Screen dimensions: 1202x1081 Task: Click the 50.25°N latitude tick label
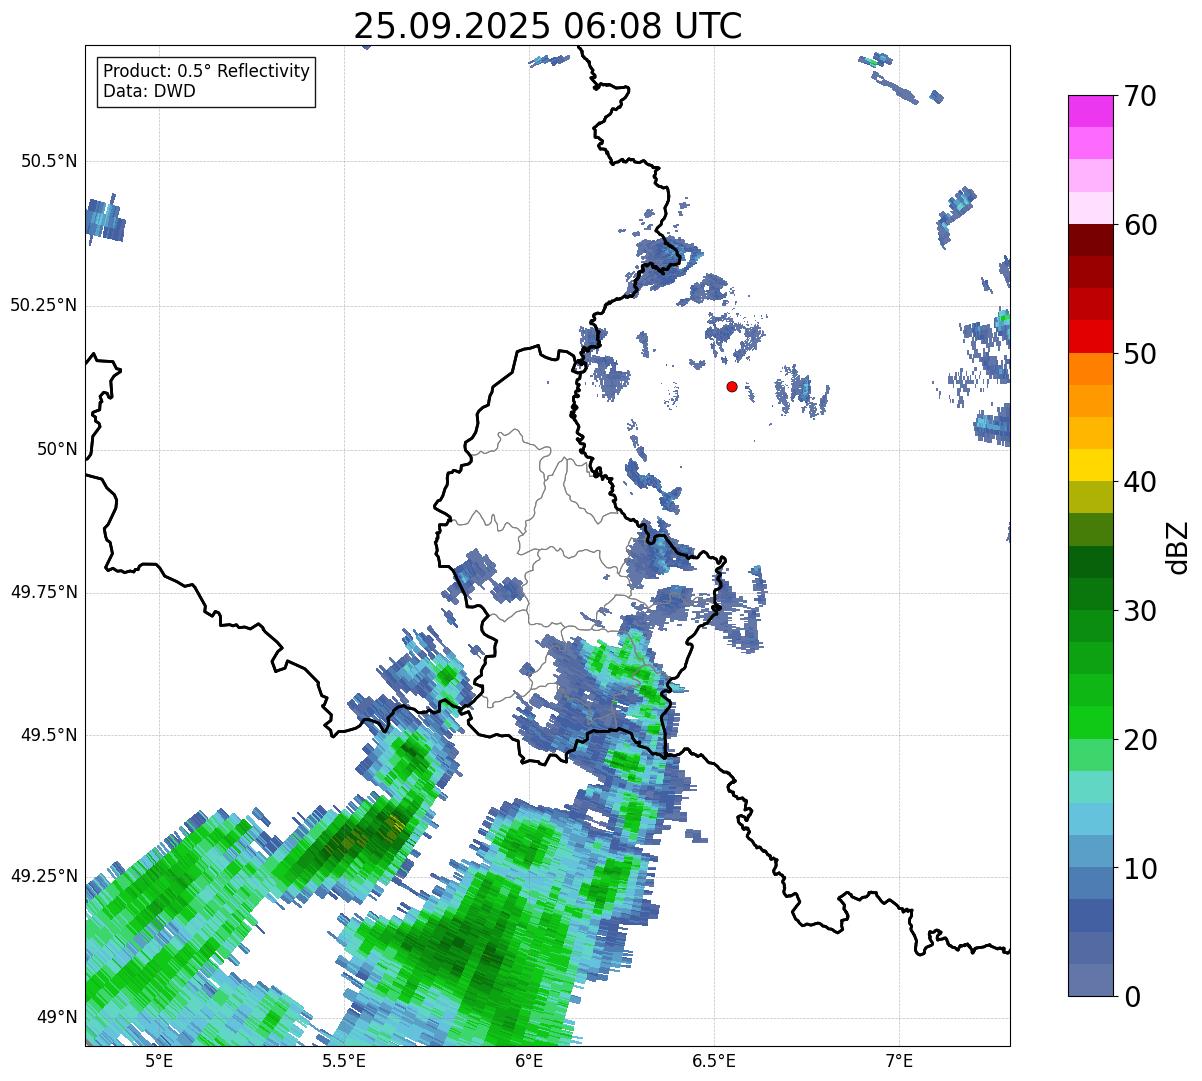44,305
